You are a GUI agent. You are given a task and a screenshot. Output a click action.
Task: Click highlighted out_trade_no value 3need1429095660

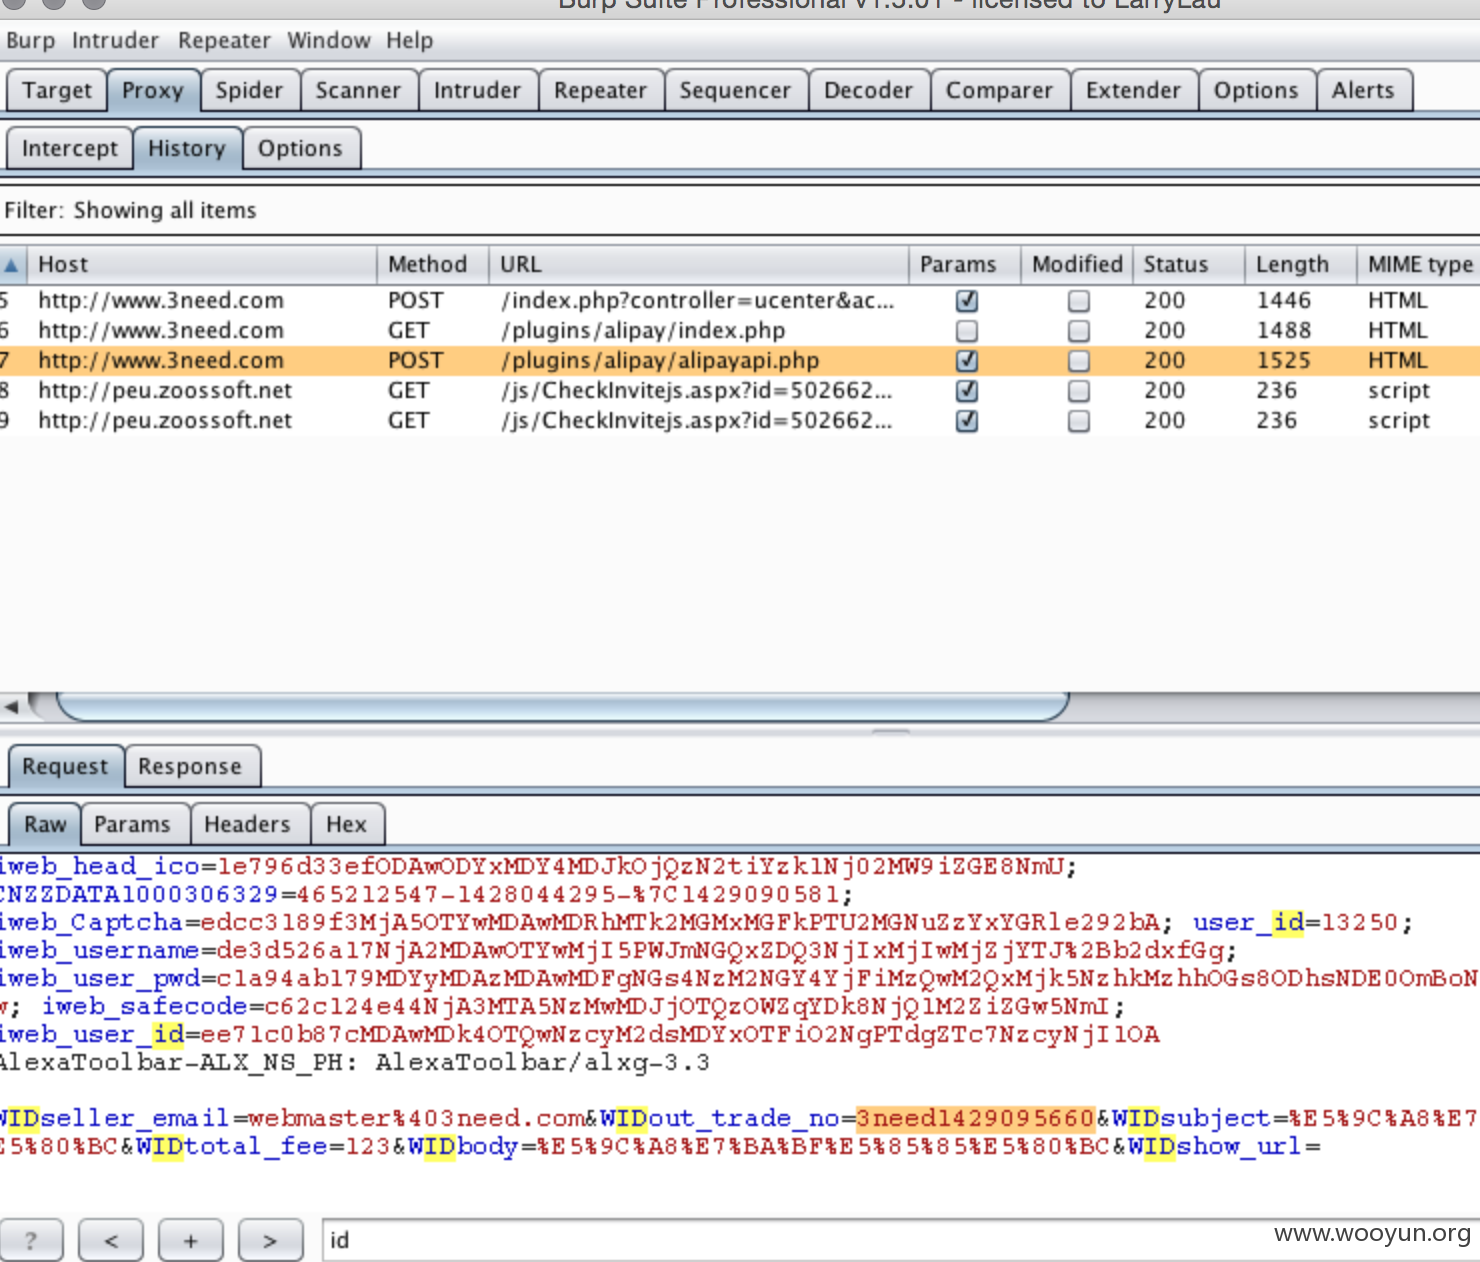975,1118
